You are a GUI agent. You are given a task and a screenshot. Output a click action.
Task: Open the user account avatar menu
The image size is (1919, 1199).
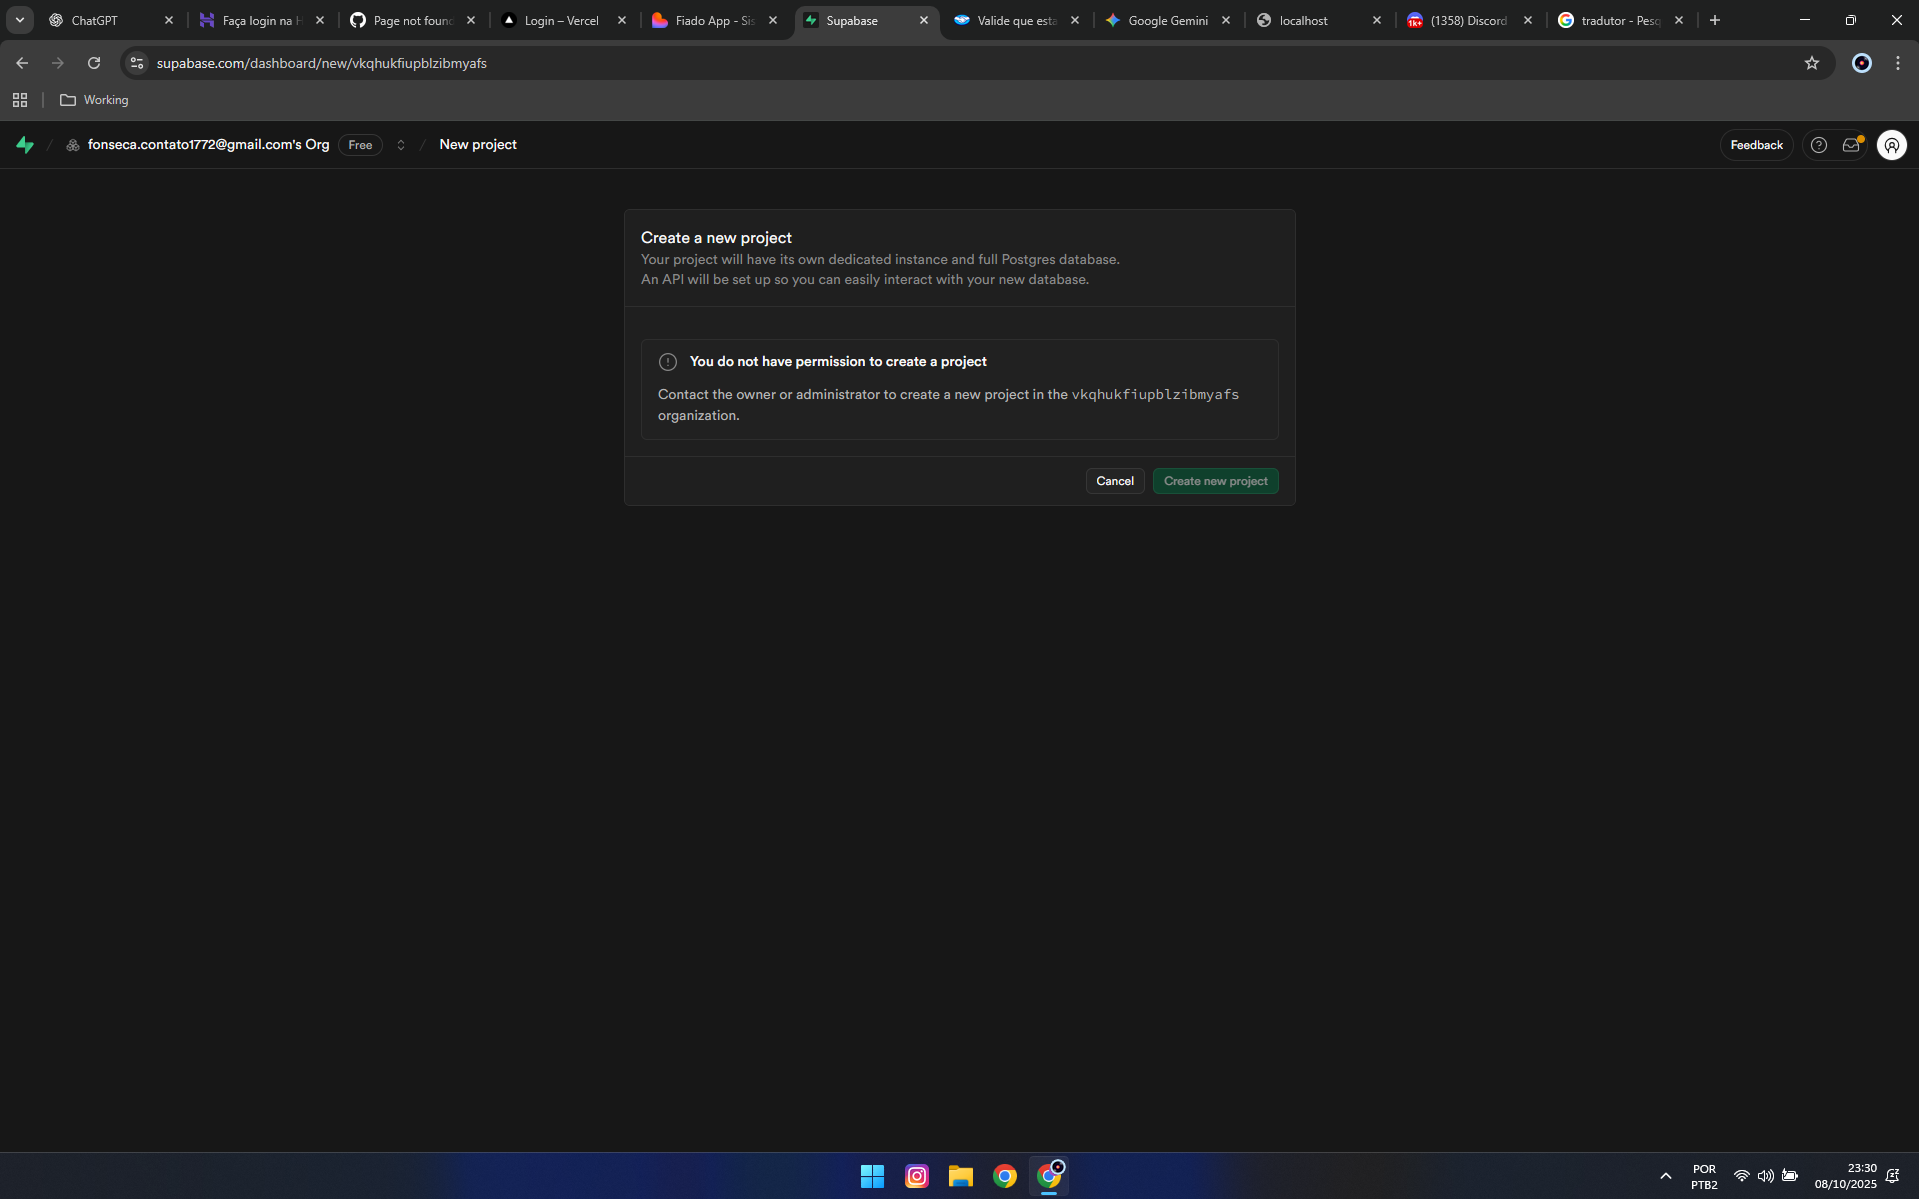(x=1891, y=145)
